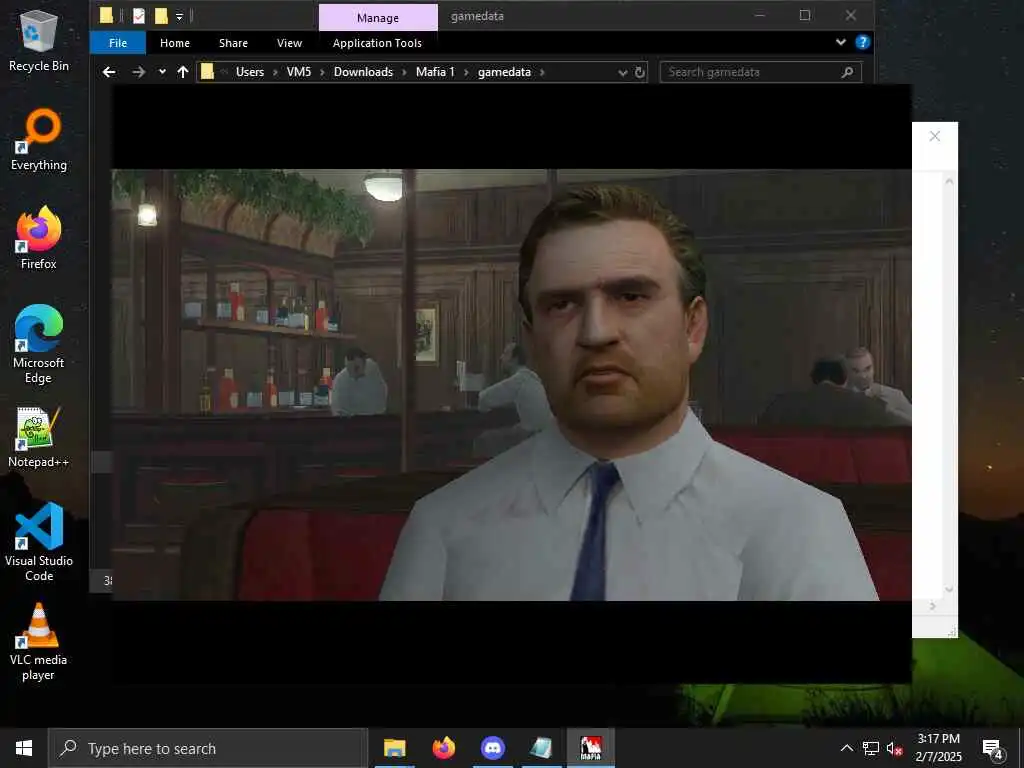Go up one folder level in Explorer
The image size is (1024, 768).
click(183, 72)
